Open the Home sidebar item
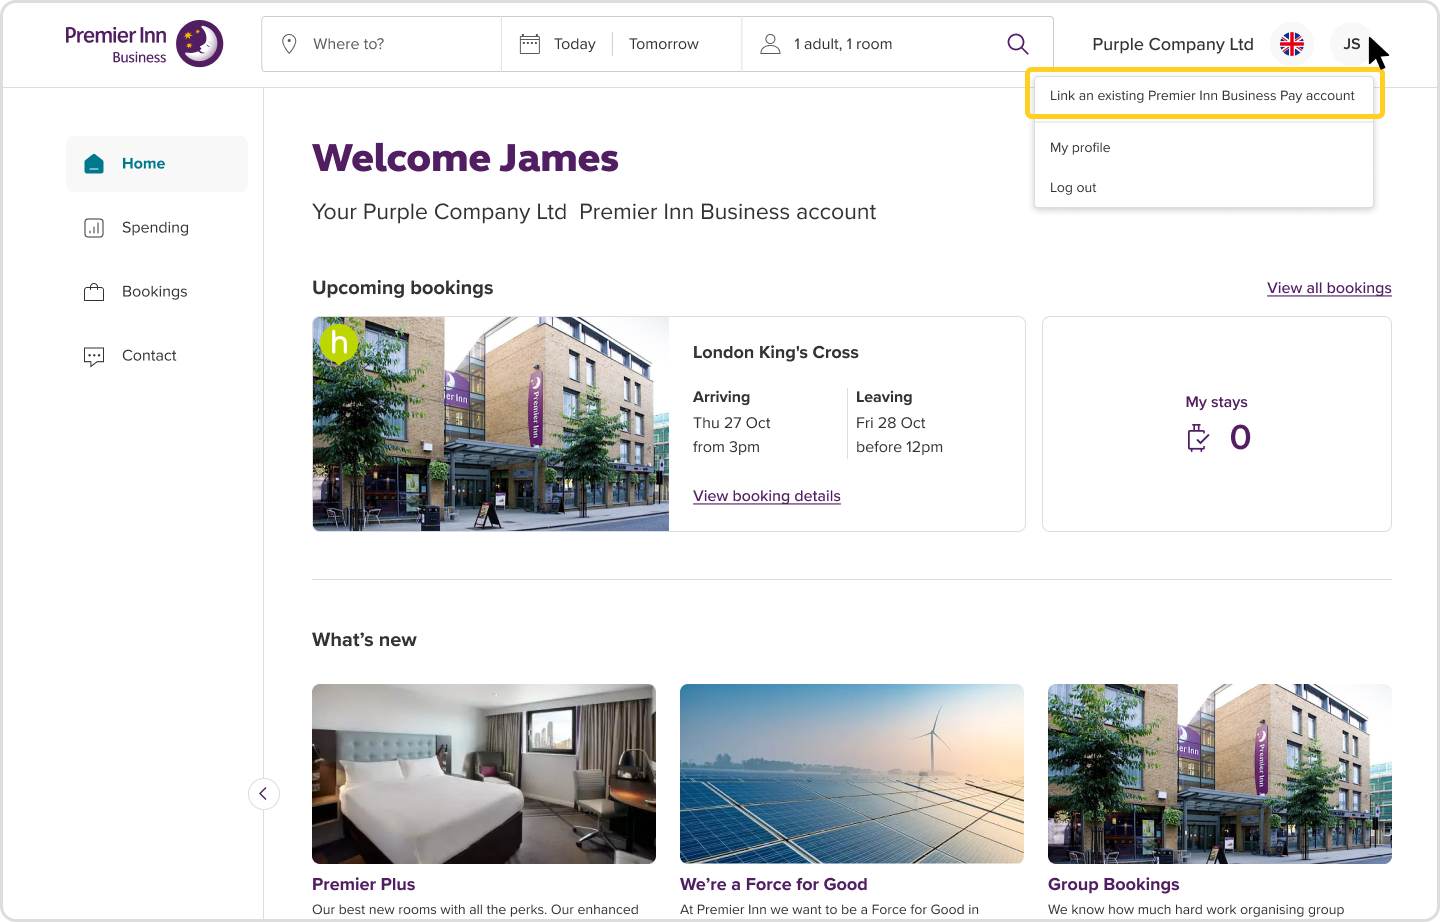This screenshot has height=922, width=1440. [x=157, y=164]
